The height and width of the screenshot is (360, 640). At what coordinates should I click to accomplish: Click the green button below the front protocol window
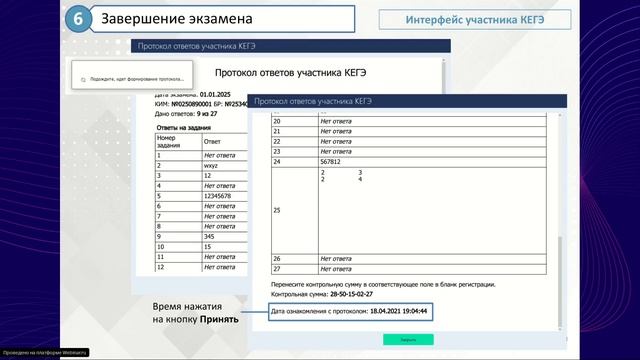click(x=408, y=340)
